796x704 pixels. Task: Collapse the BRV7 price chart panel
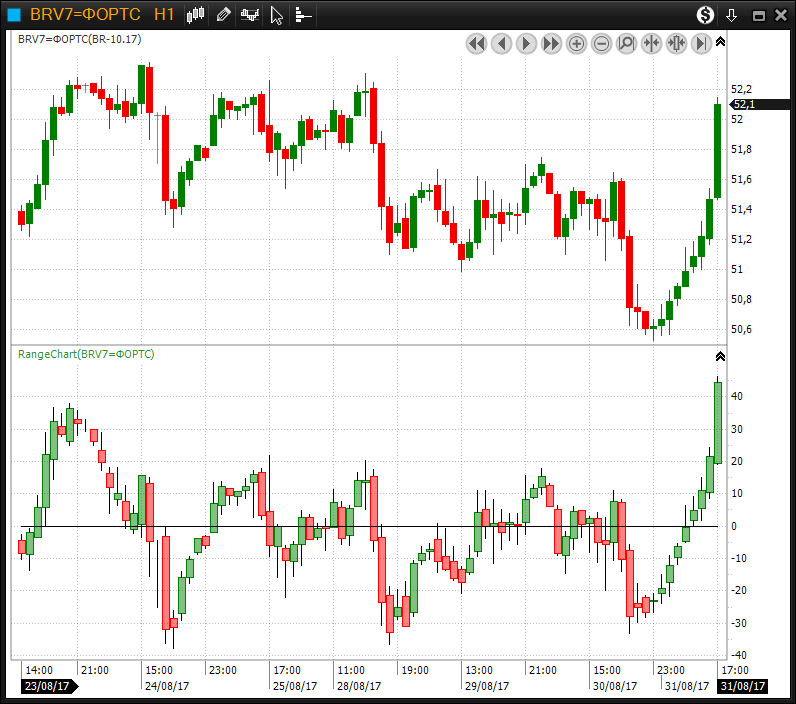tap(720, 42)
